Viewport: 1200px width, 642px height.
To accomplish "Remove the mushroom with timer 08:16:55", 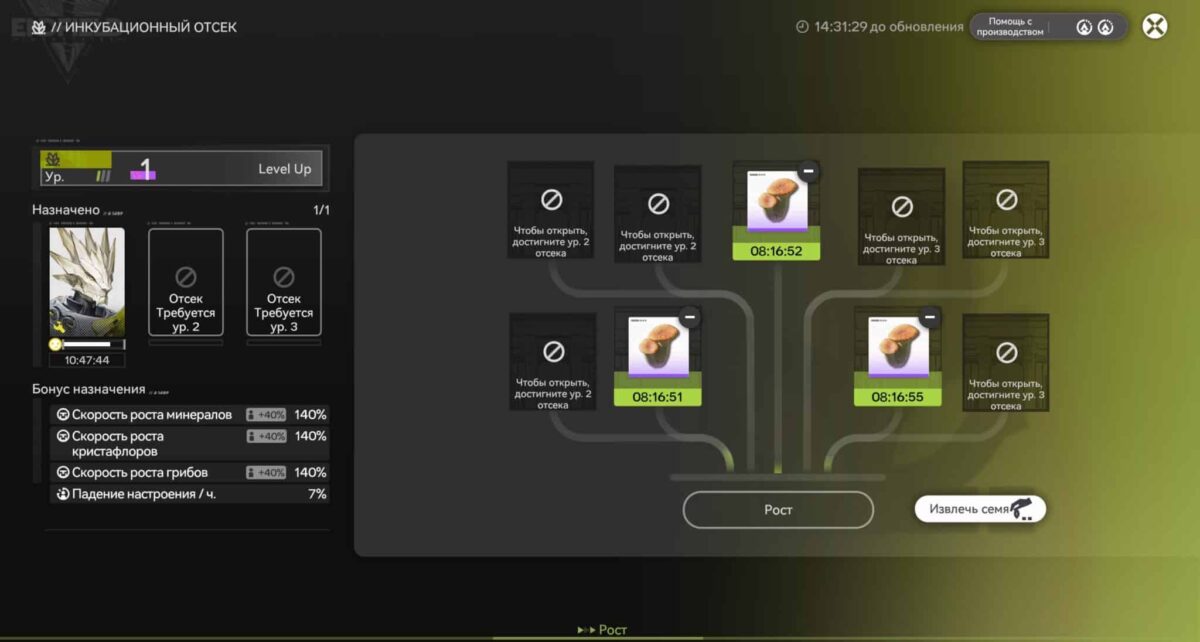I will 930,318.
